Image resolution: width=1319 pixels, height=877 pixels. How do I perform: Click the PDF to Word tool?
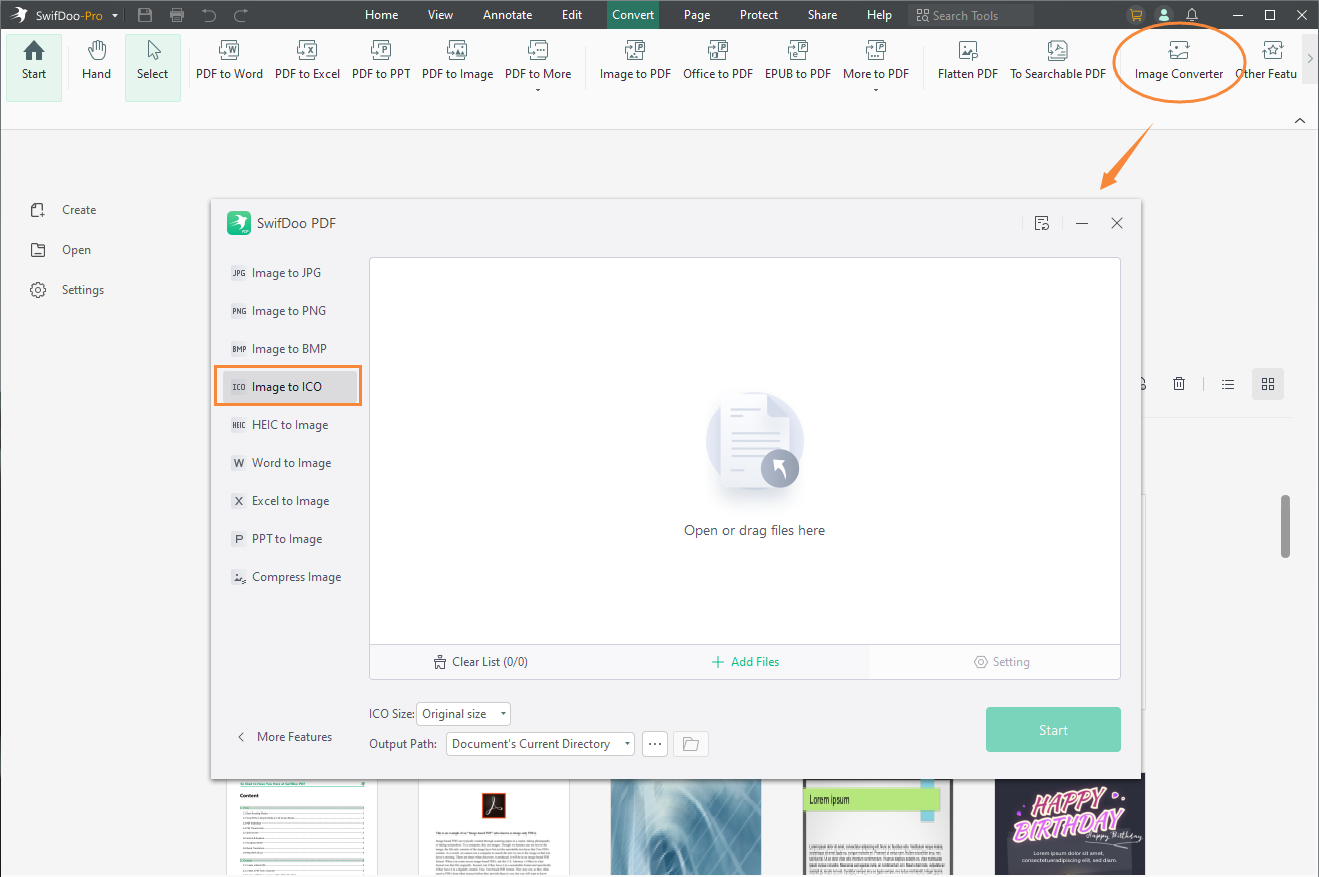(x=229, y=61)
